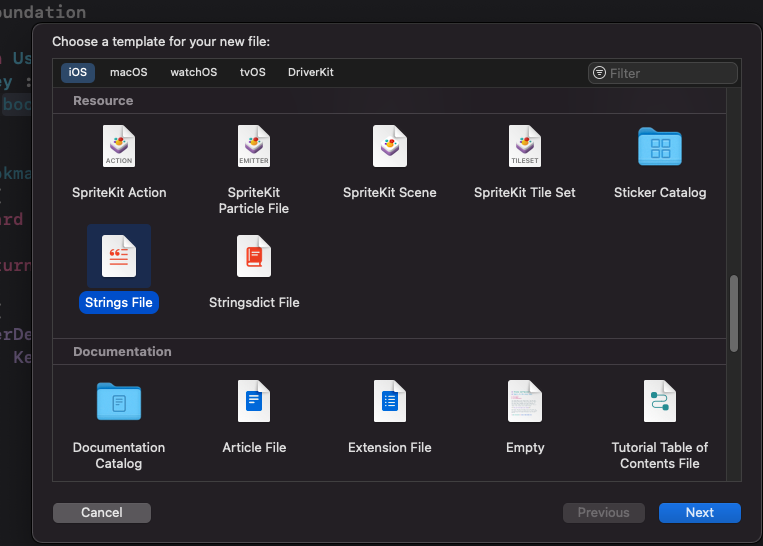Click the template list vertical scrollbar
Screen dimensions: 763x546
(734, 313)
